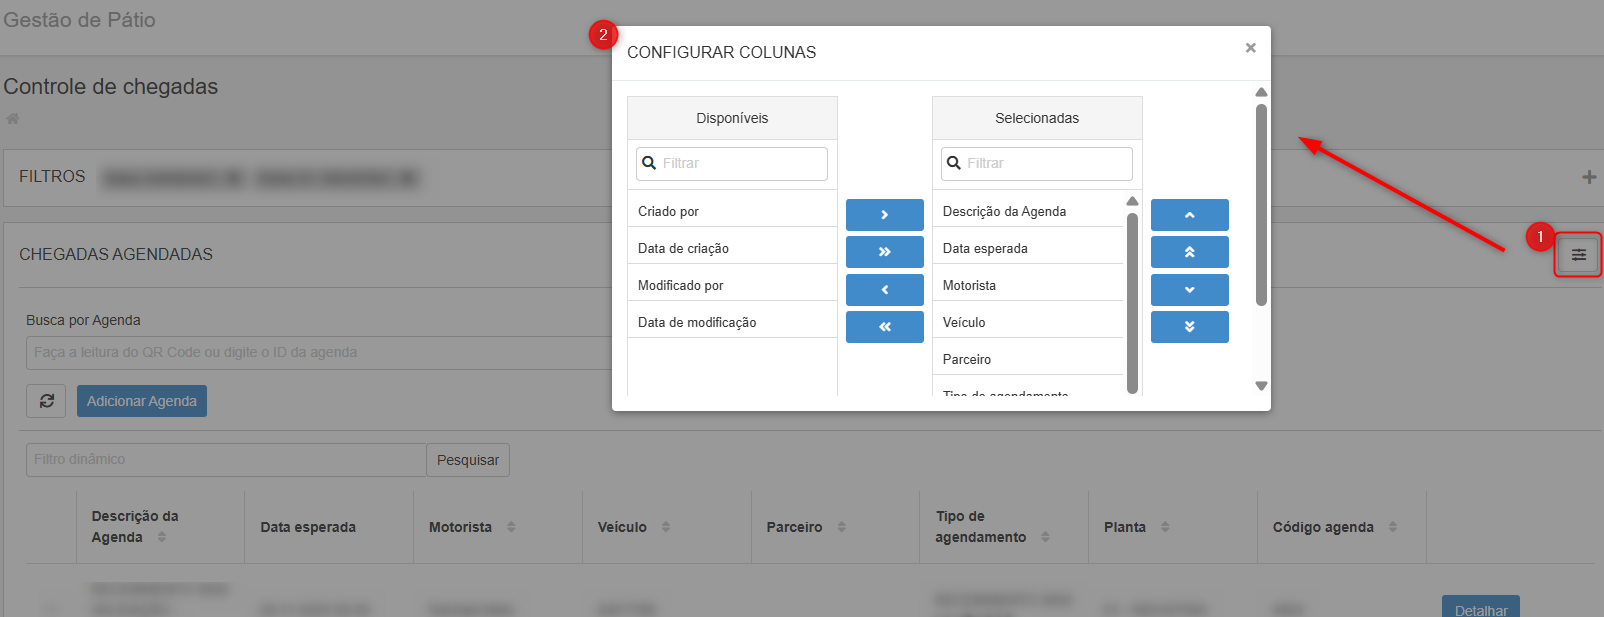Move selected column to the bottom
This screenshot has width=1604, height=617.
(x=1189, y=327)
